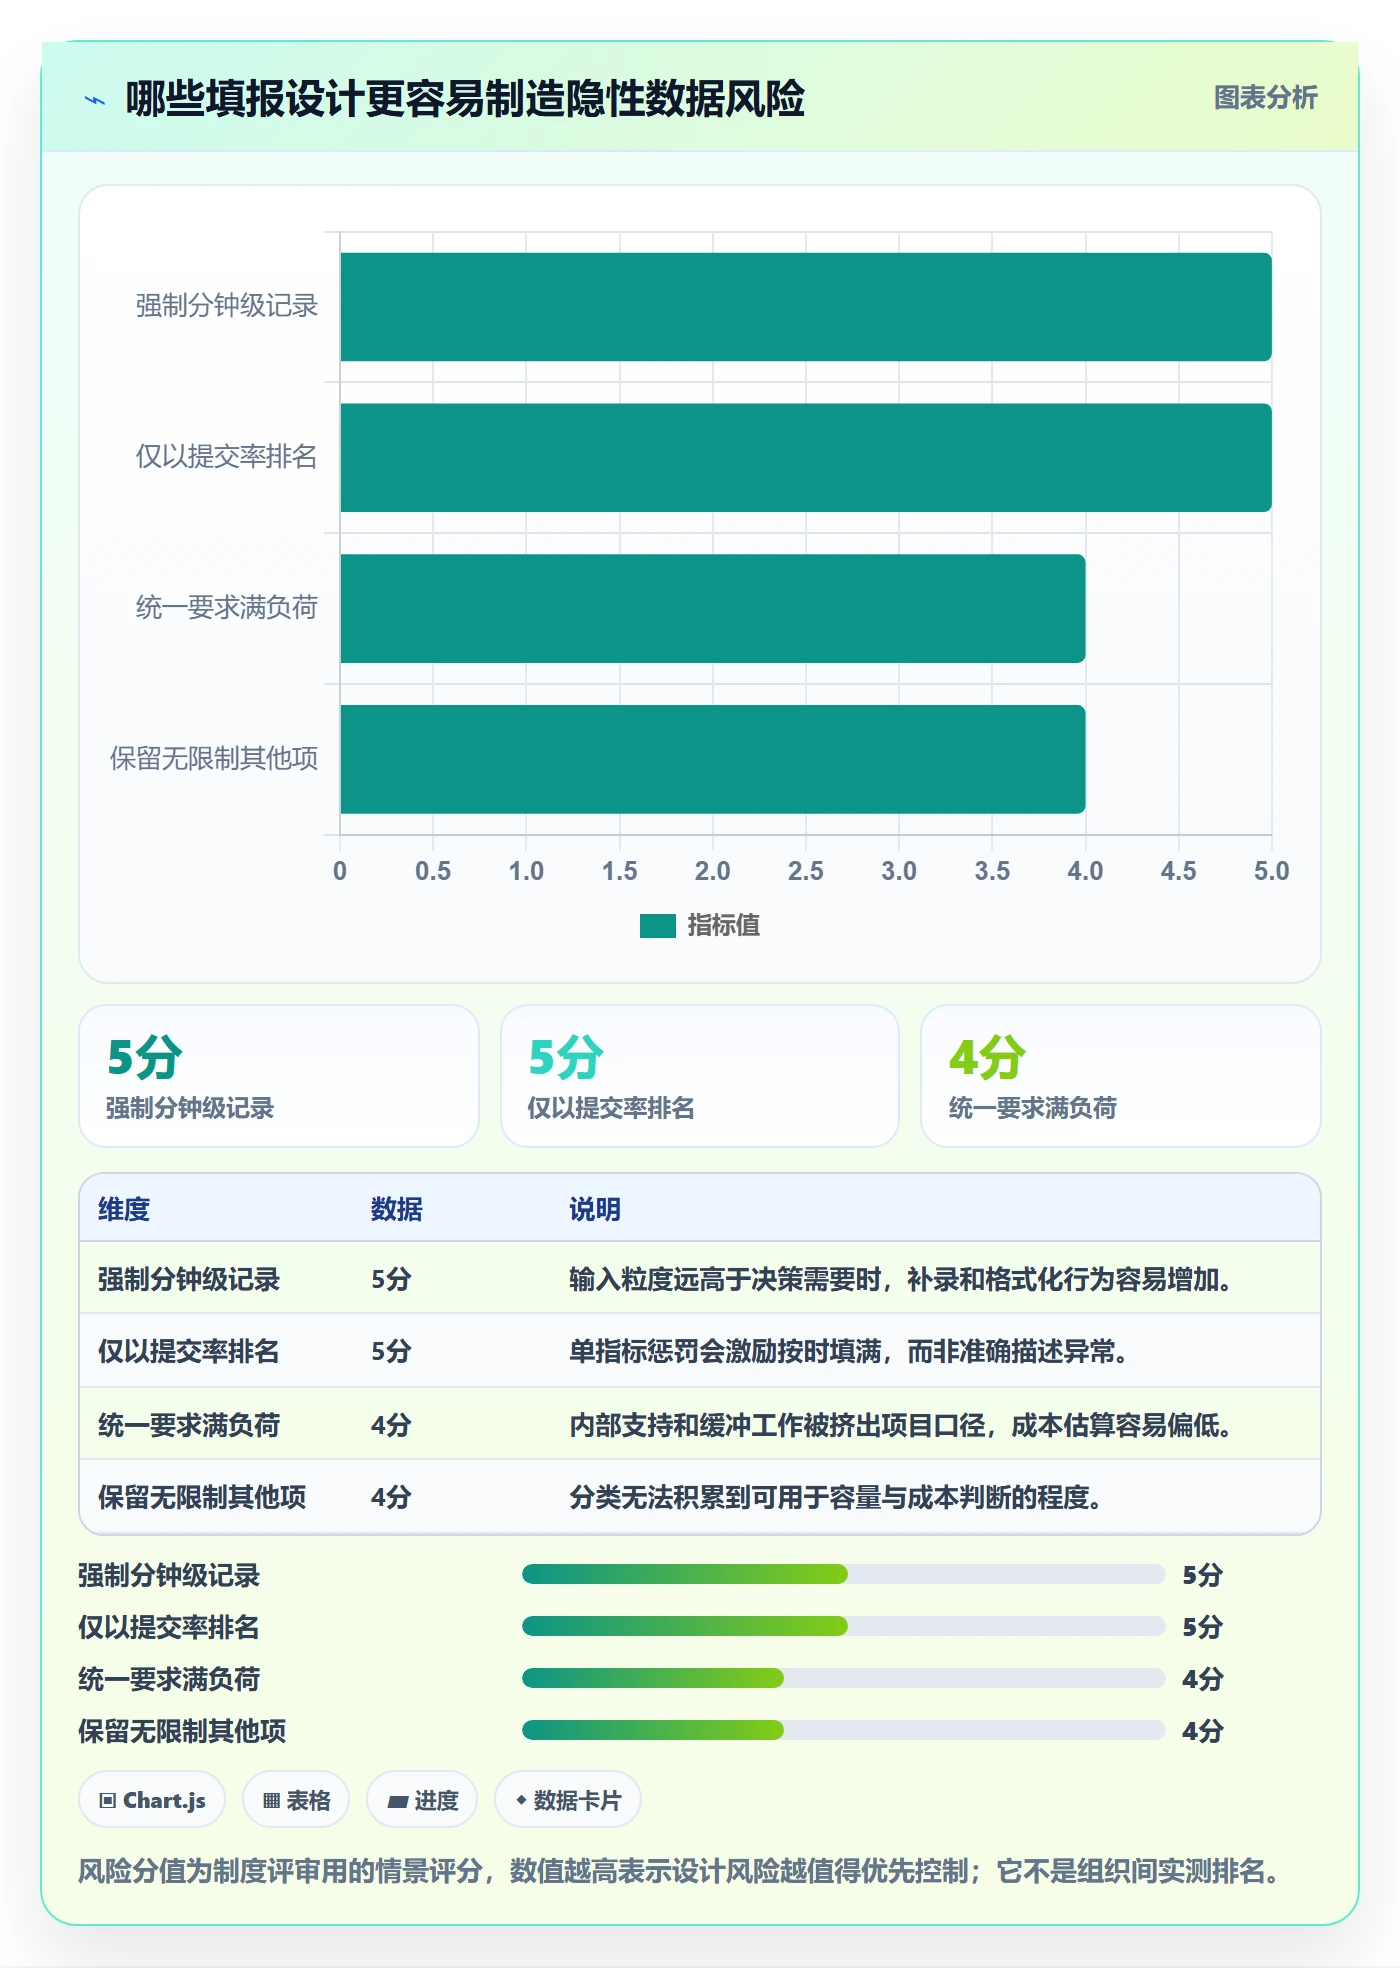Click the 保留无限制其他项 cell in the table
Screen dimensions: 1400x1968
(x=202, y=1497)
